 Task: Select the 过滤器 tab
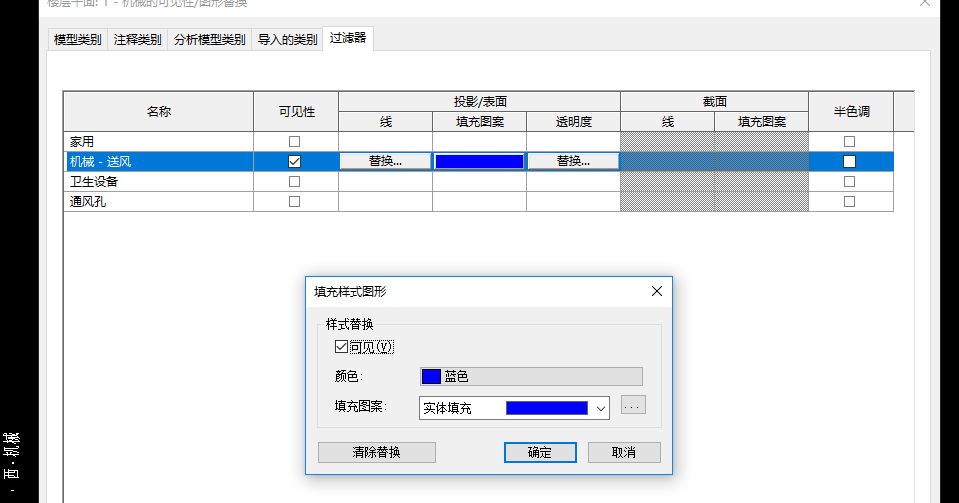[x=347, y=38]
